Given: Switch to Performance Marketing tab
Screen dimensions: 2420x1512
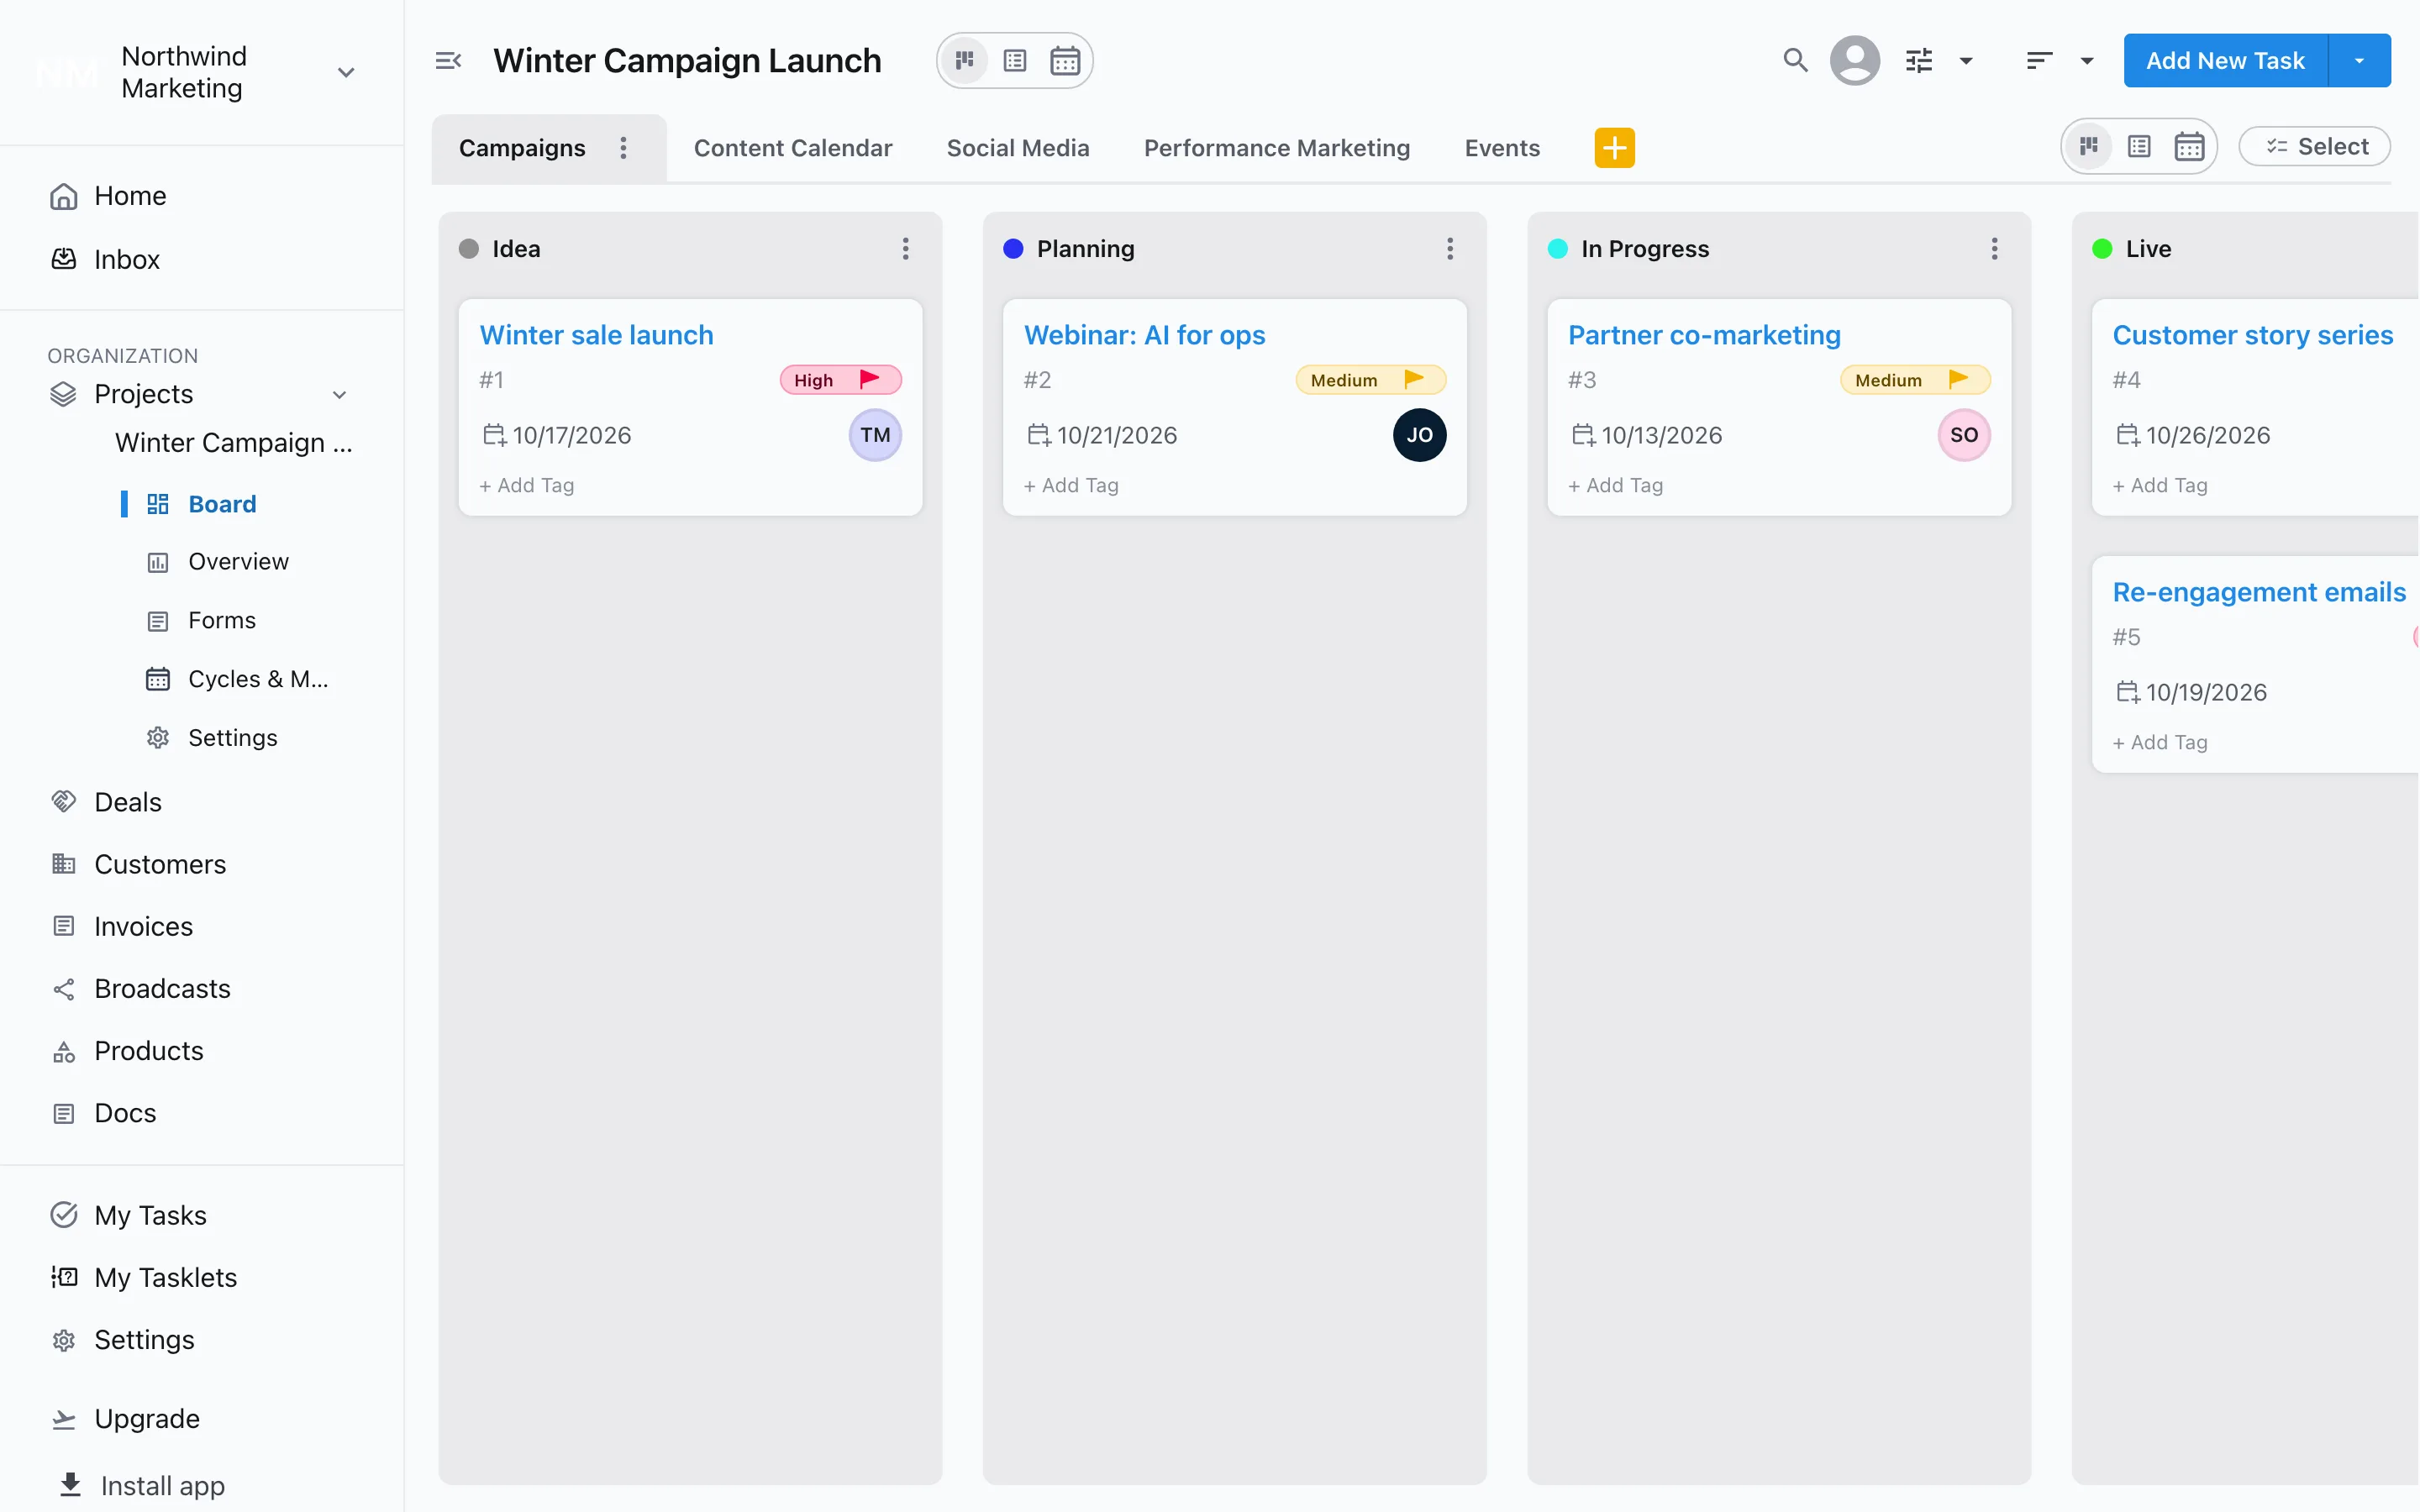Looking at the screenshot, I should pyautogui.click(x=1276, y=148).
